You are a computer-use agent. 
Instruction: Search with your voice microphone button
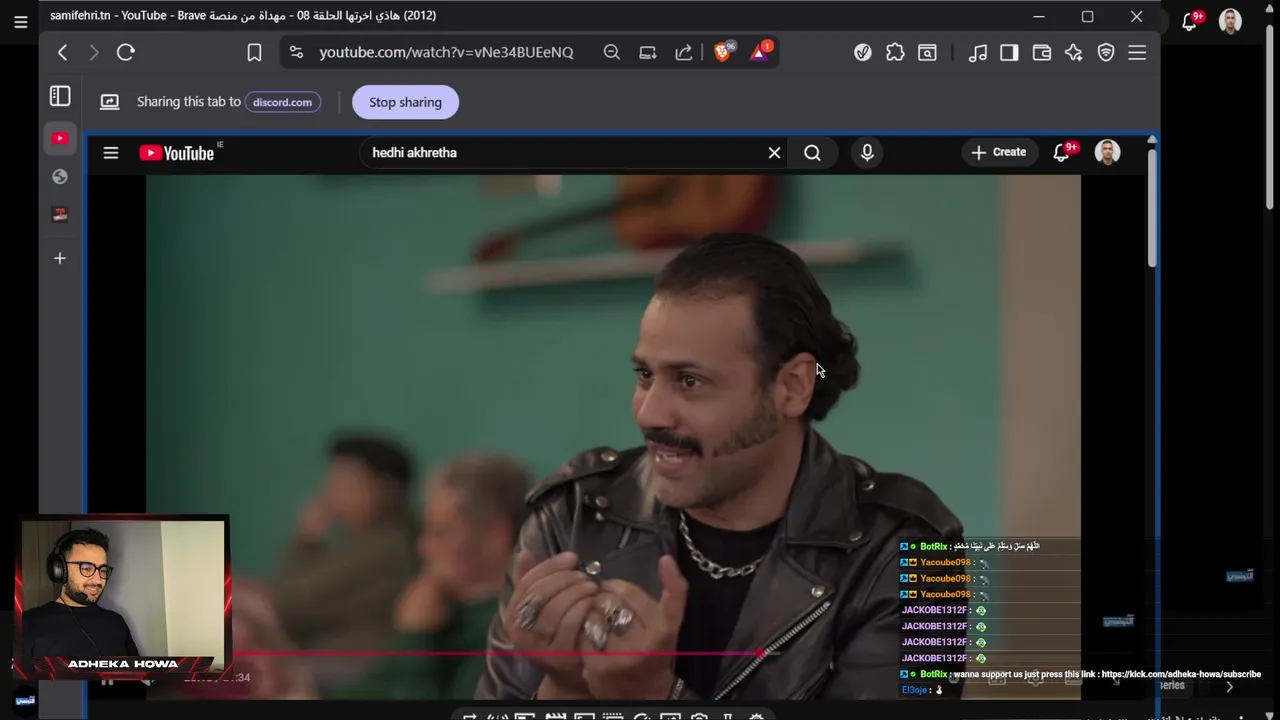867,153
